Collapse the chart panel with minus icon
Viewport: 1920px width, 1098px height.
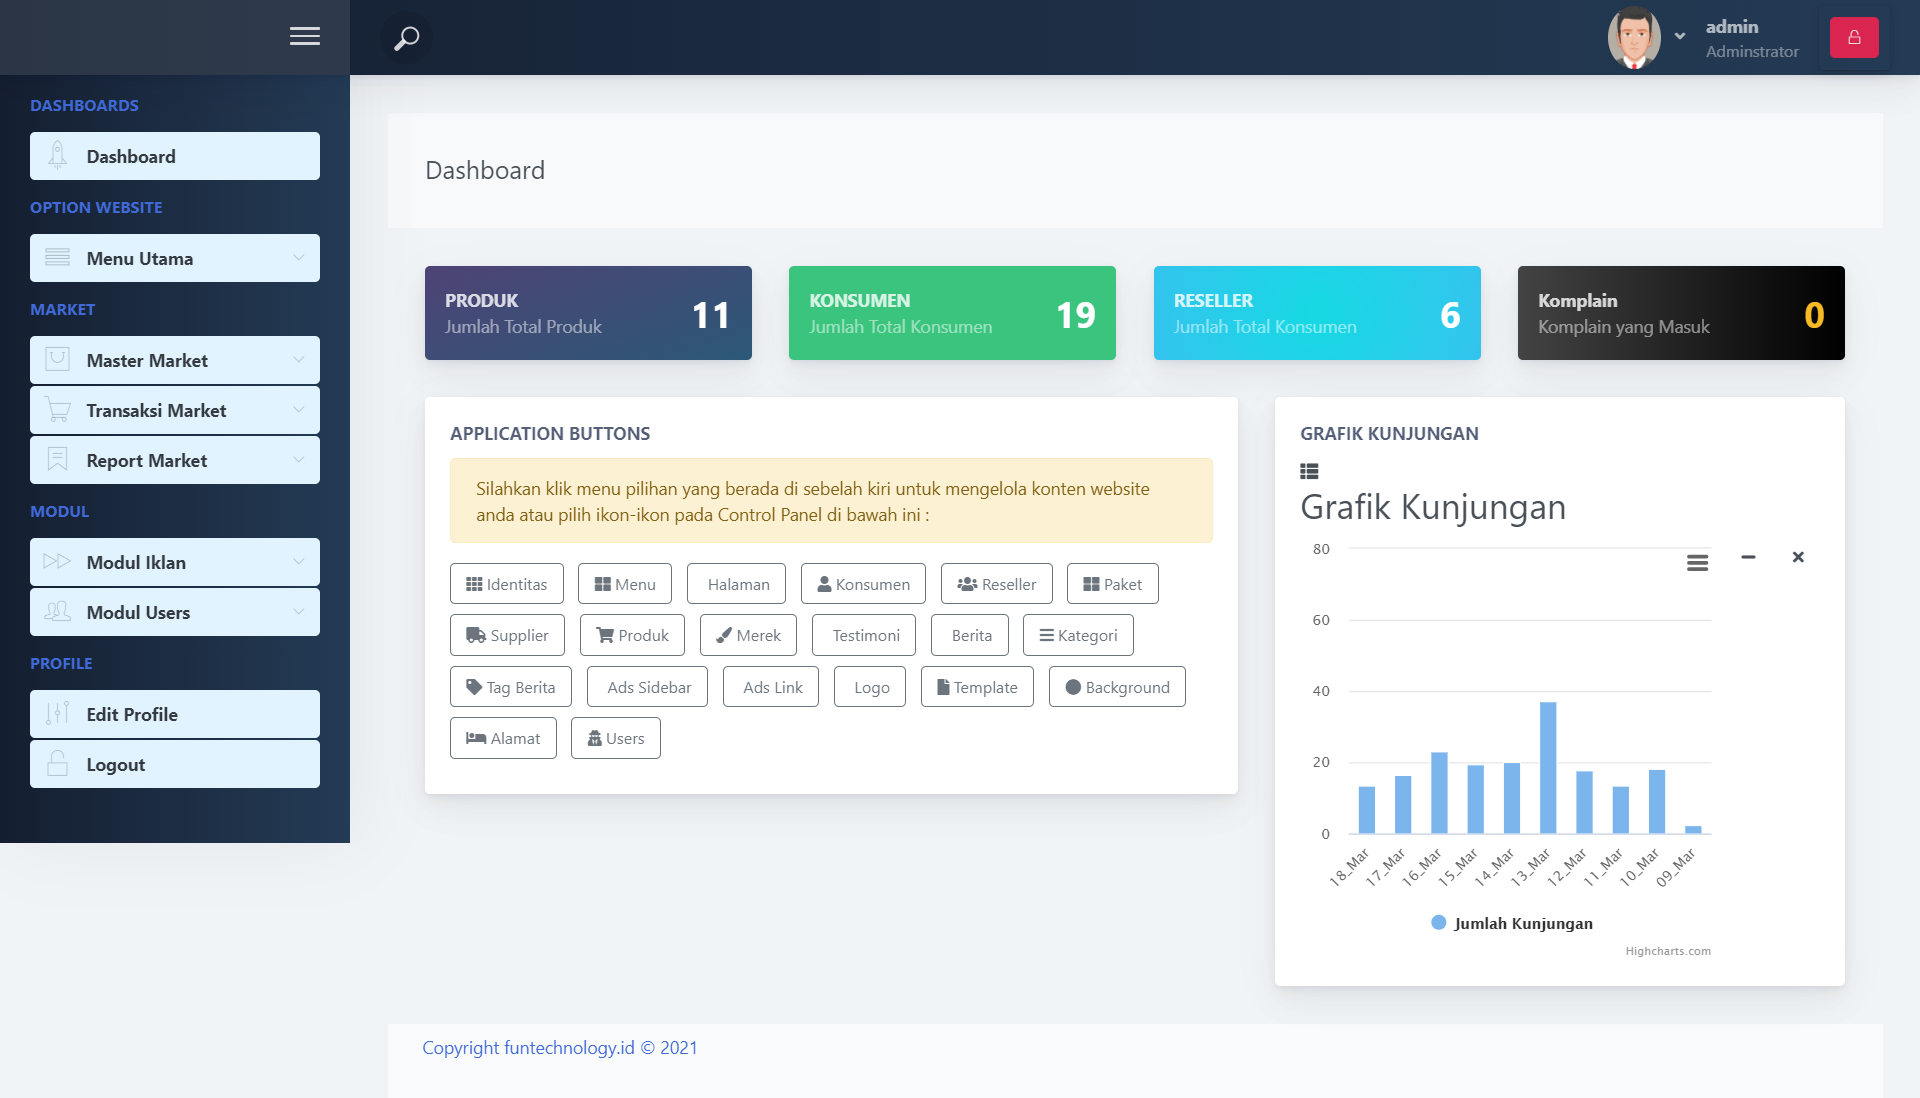pyautogui.click(x=1748, y=557)
